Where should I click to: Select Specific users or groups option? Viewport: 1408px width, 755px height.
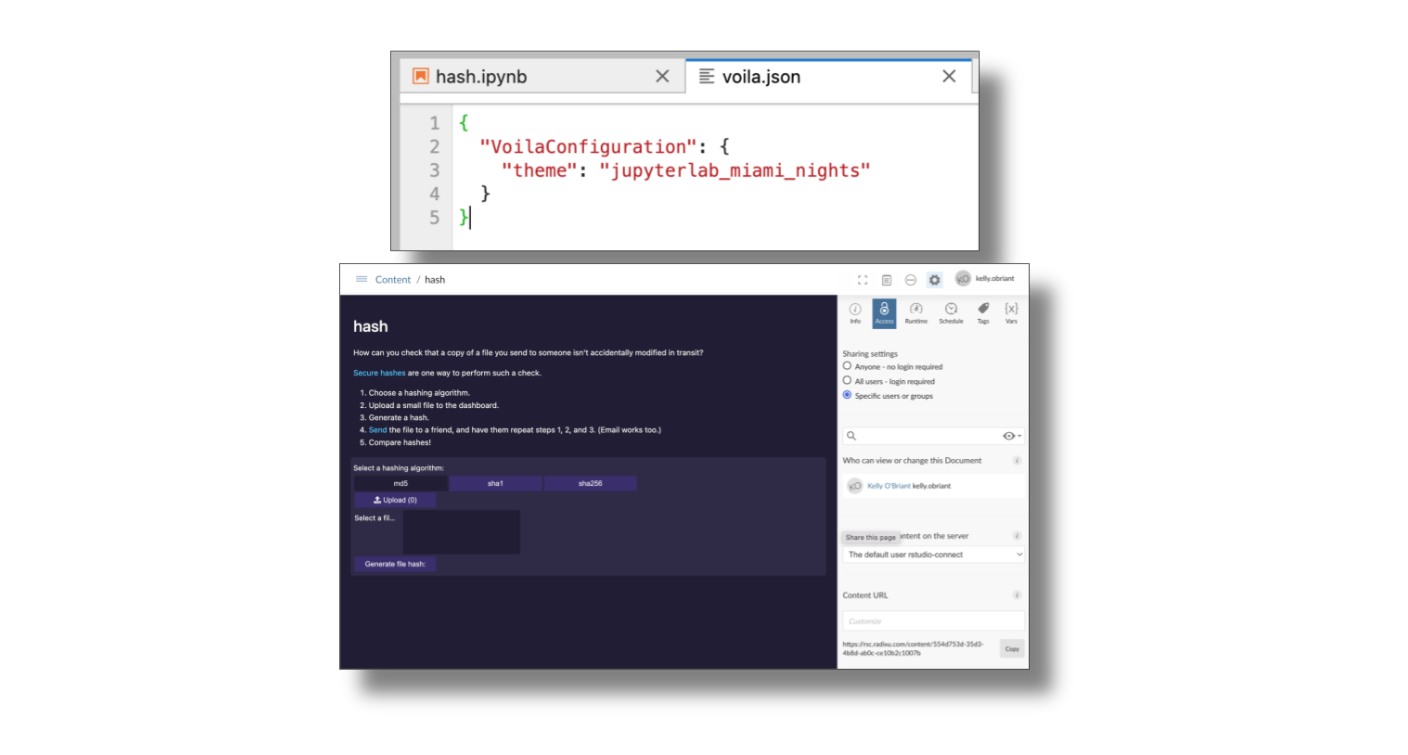pyautogui.click(x=848, y=396)
